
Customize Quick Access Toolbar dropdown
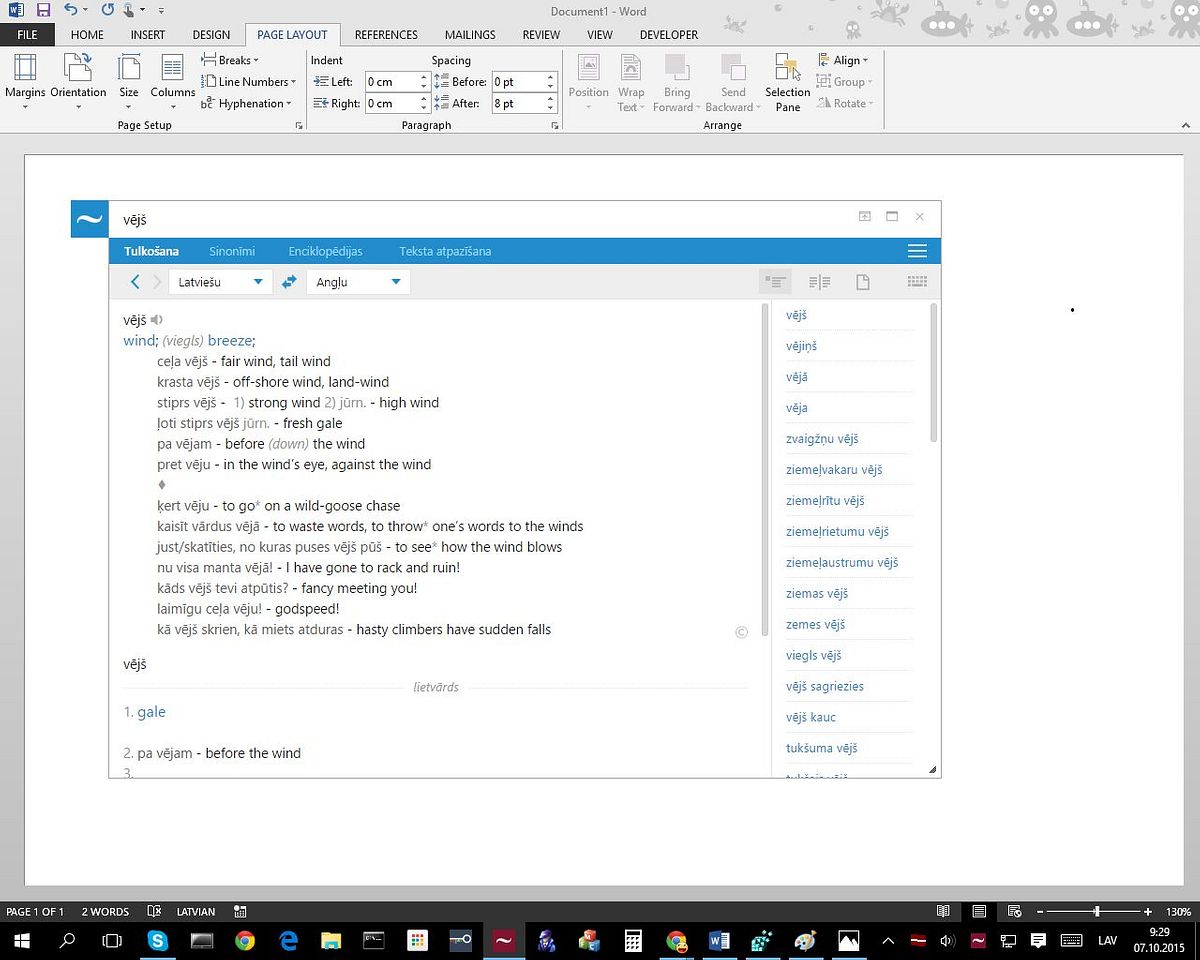162,10
